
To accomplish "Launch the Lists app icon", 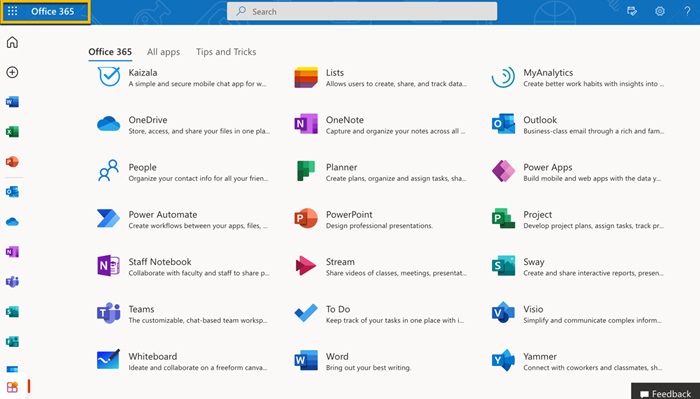I will [306, 77].
